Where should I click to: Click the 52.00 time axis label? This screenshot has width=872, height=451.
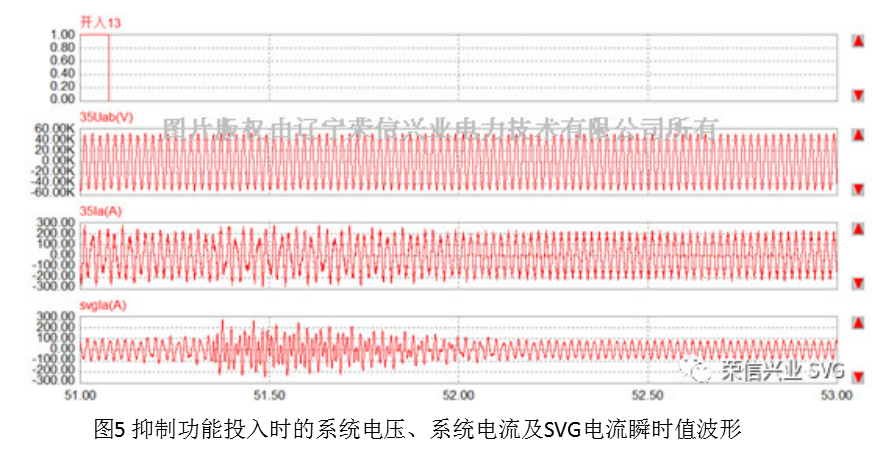pos(458,395)
